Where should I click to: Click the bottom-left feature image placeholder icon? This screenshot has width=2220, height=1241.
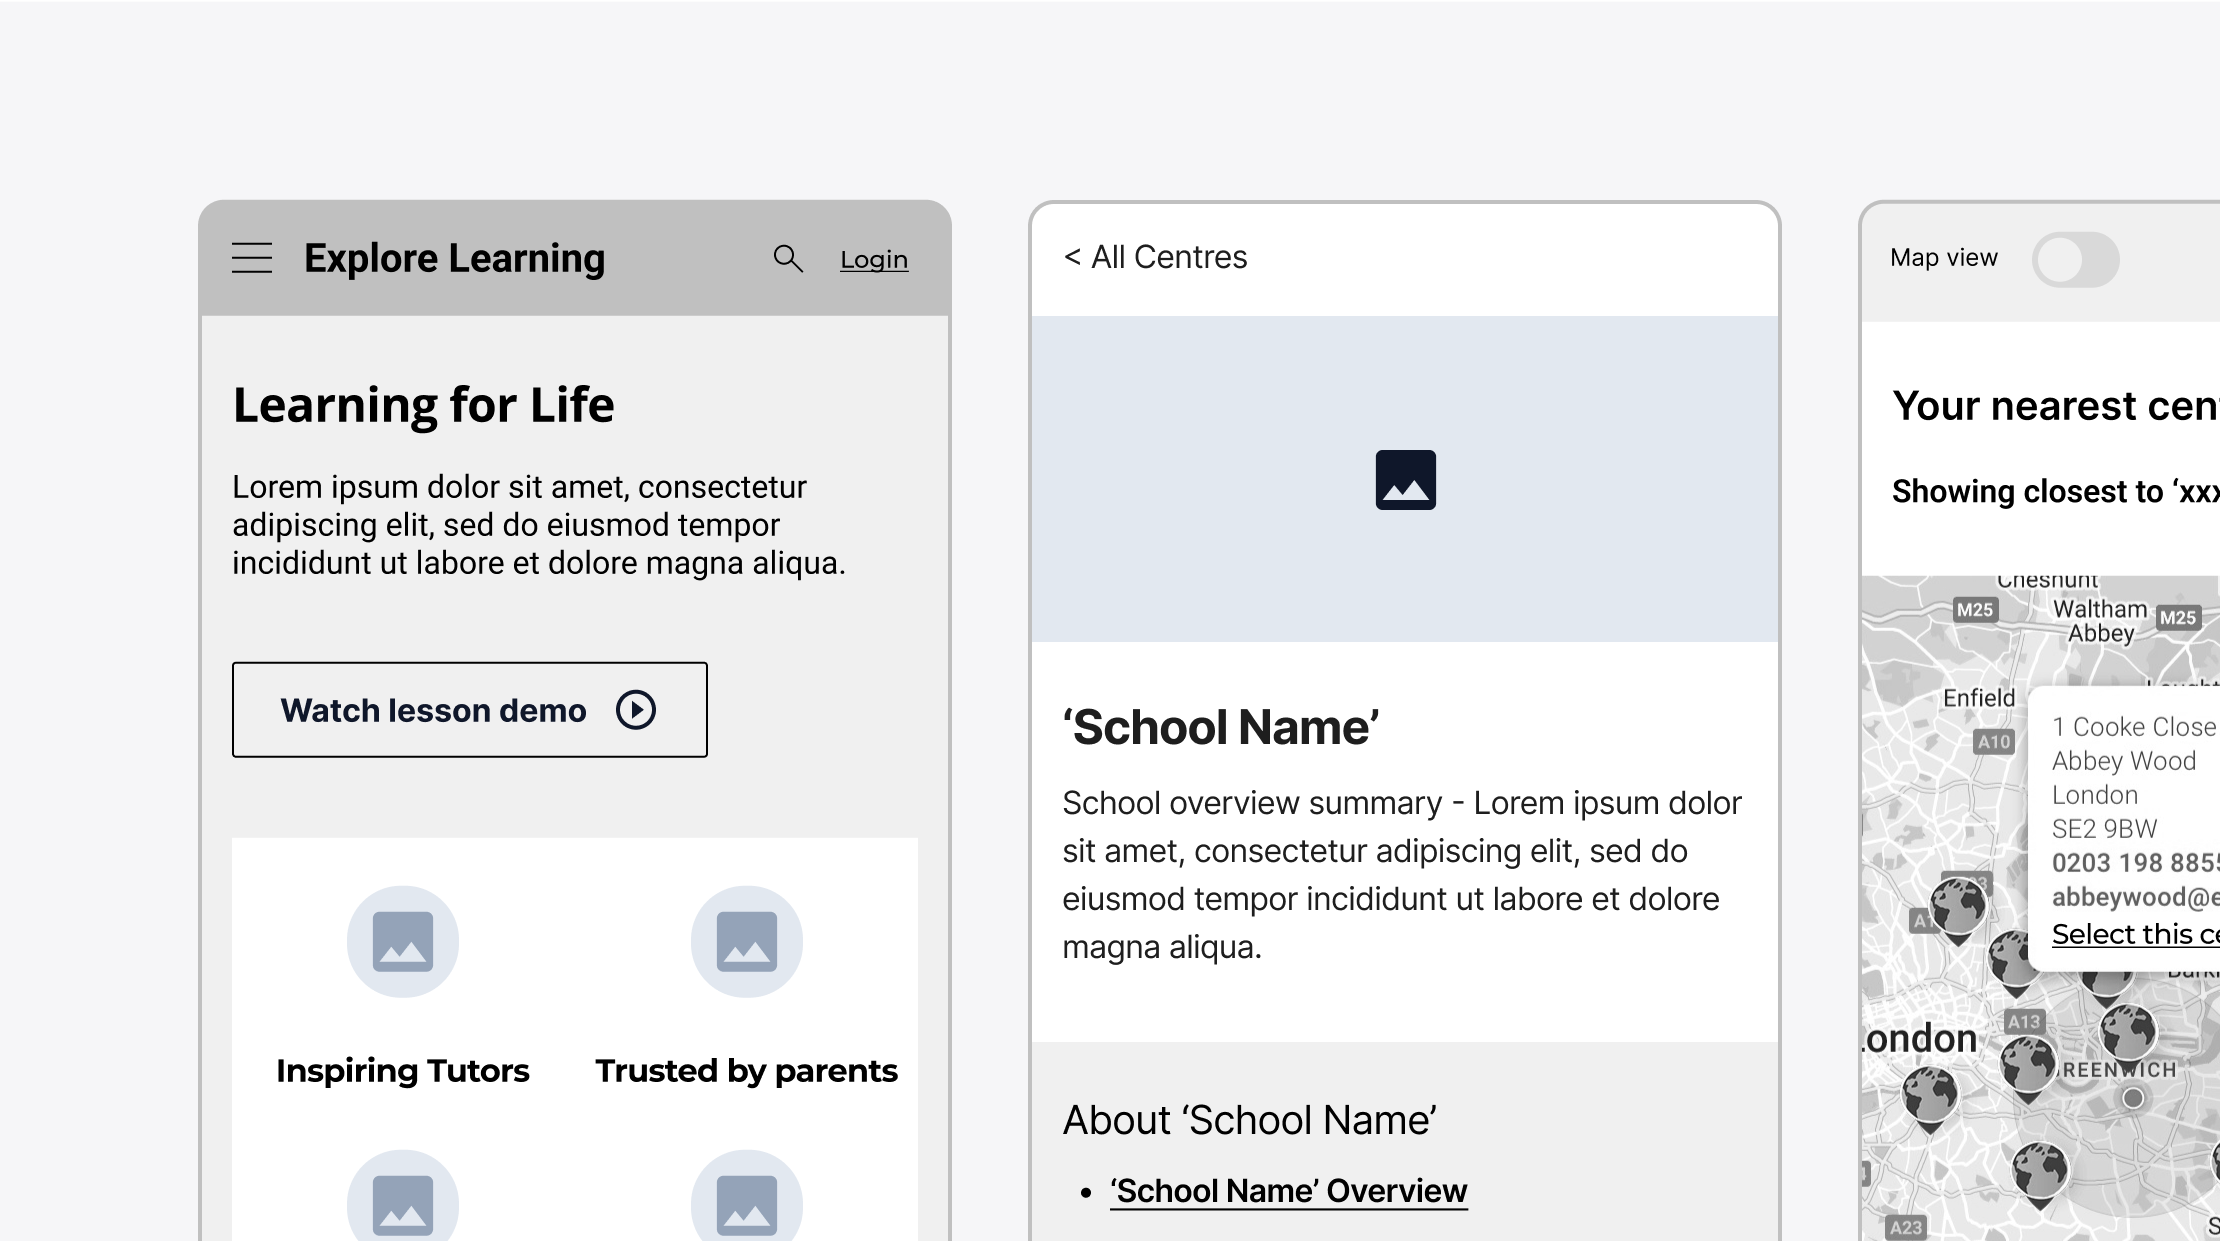(403, 1201)
